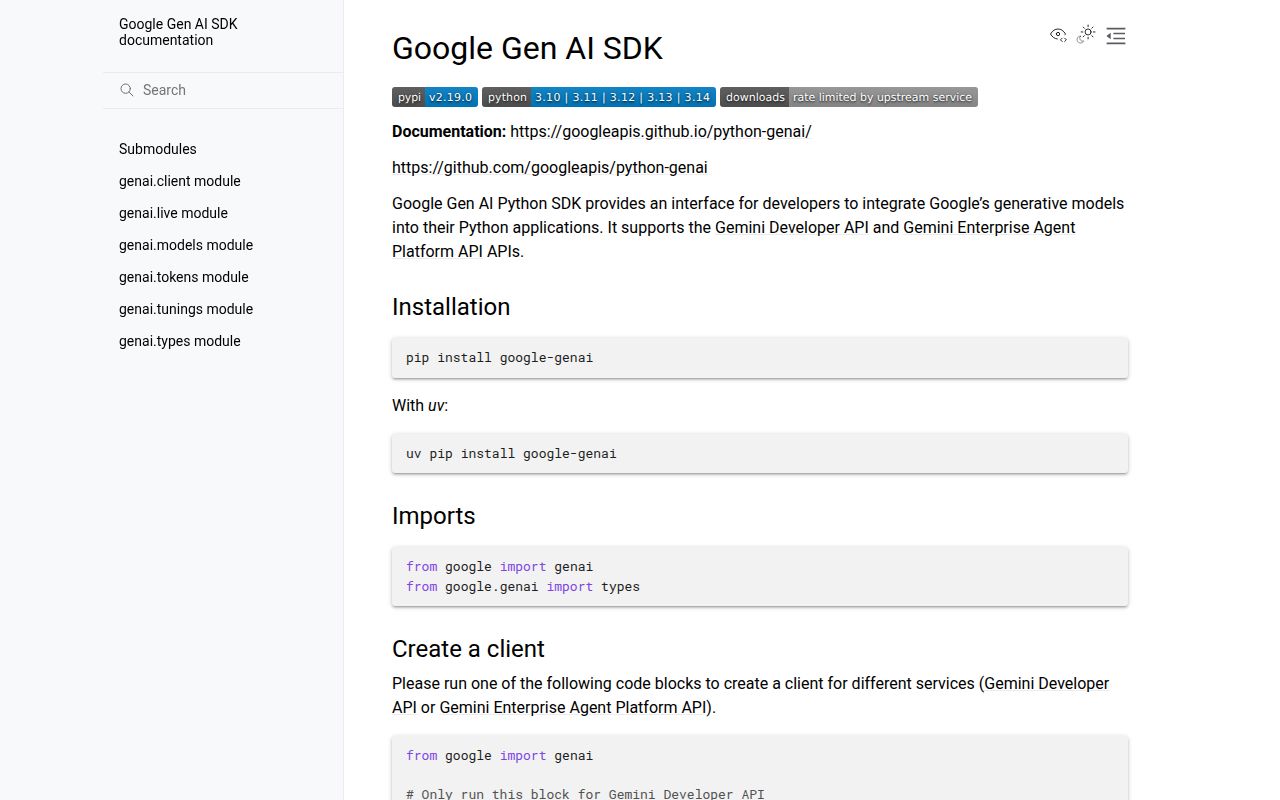
Task: Click the 'With uv:' text
Action: (420, 405)
